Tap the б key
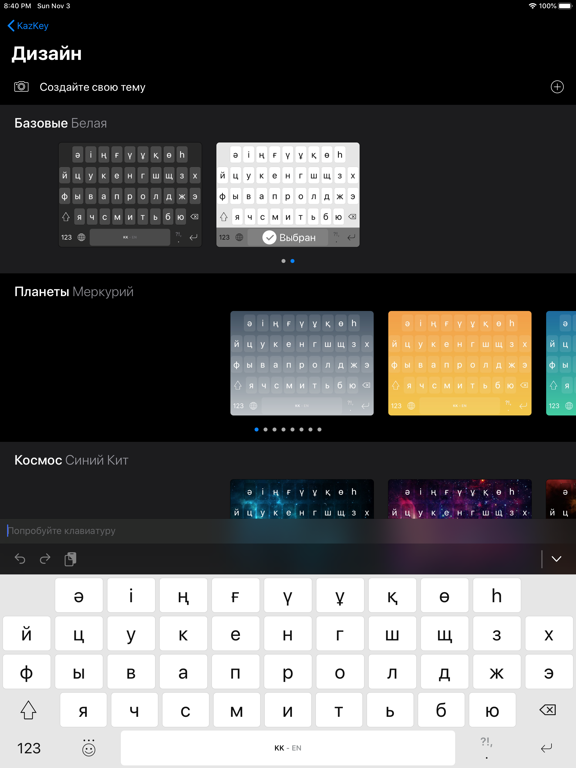This screenshot has width=576, height=768. [x=441, y=710]
